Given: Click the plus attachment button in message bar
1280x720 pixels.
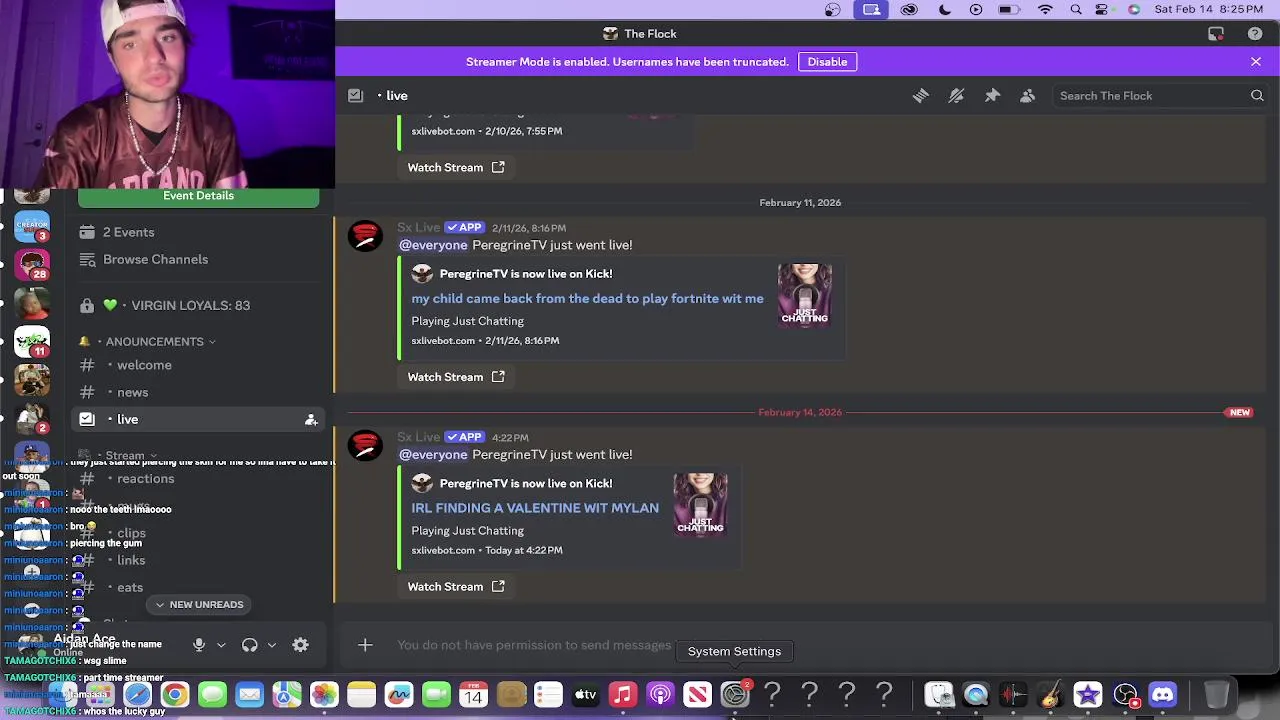Looking at the screenshot, I should pyautogui.click(x=365, y=645).
